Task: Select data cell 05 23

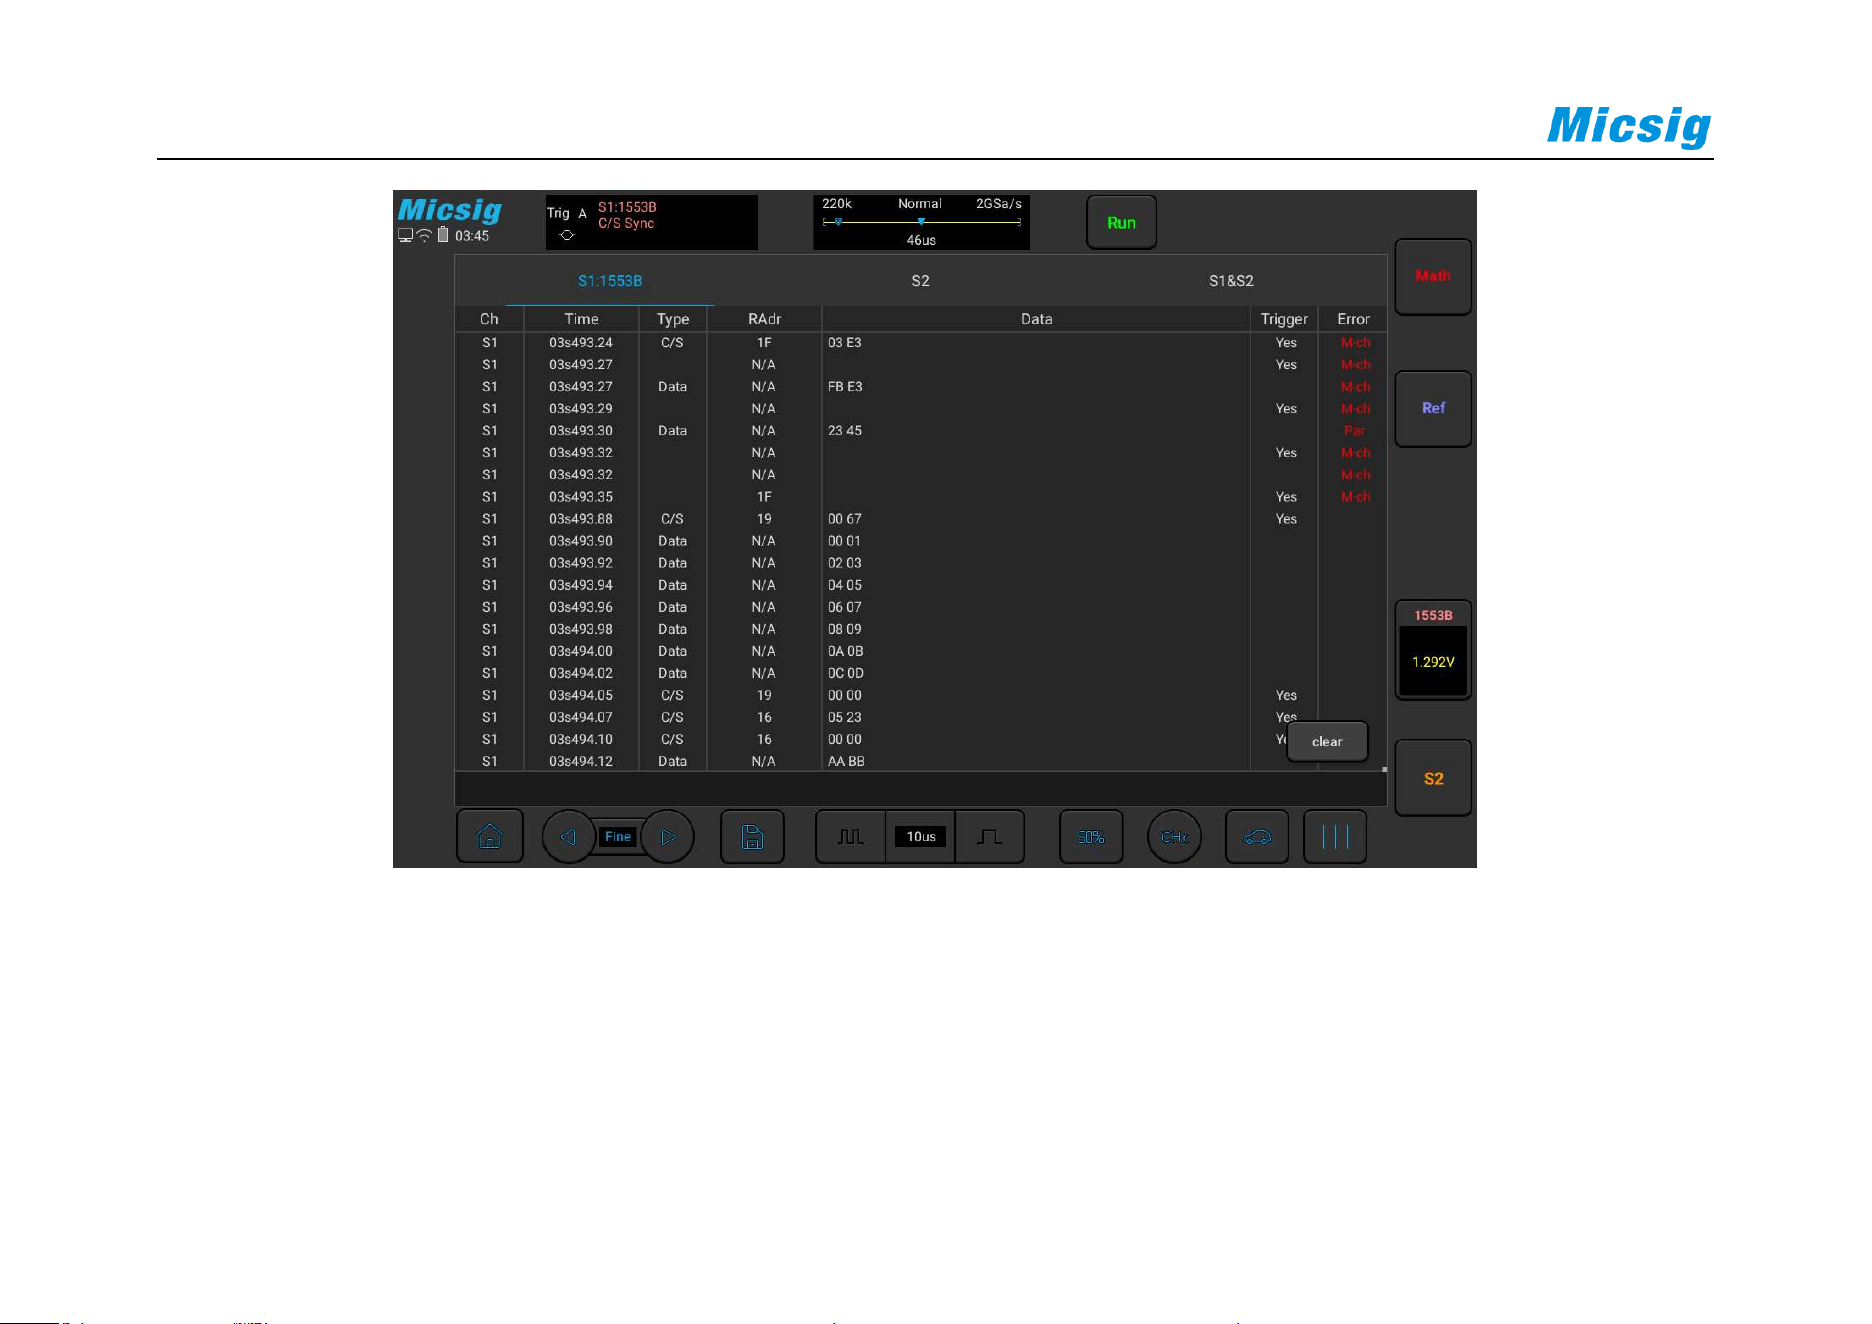Action: [845, 717]
